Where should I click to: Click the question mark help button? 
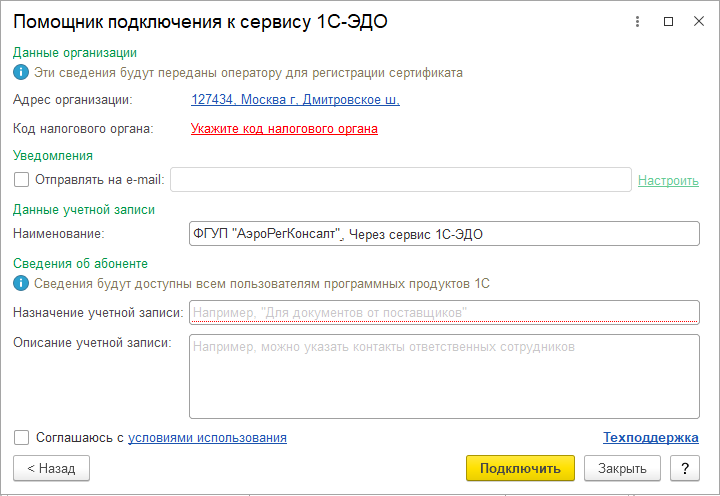coord(685,468)
